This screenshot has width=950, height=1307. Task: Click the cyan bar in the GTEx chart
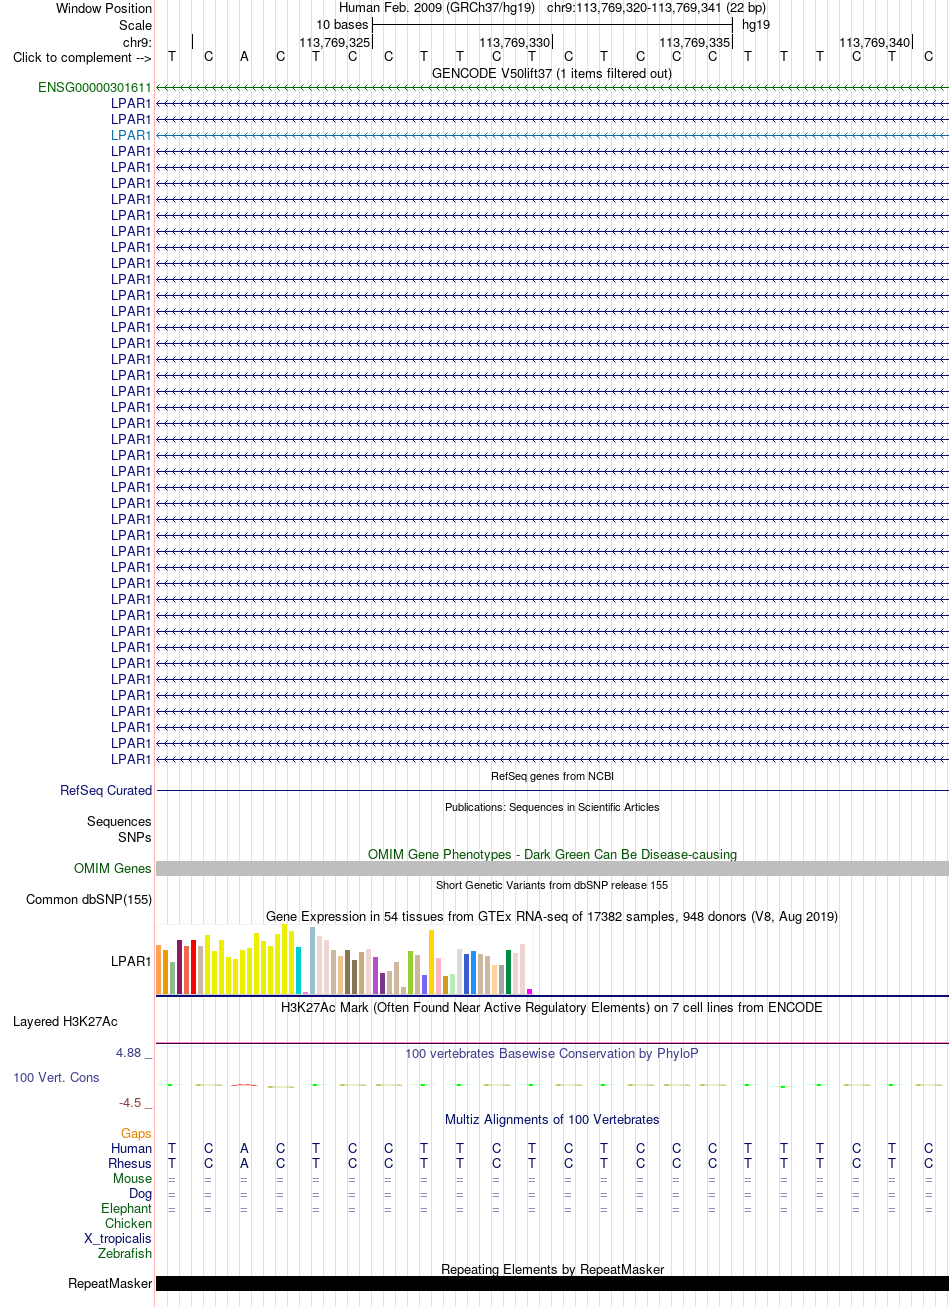click(299, 970)
